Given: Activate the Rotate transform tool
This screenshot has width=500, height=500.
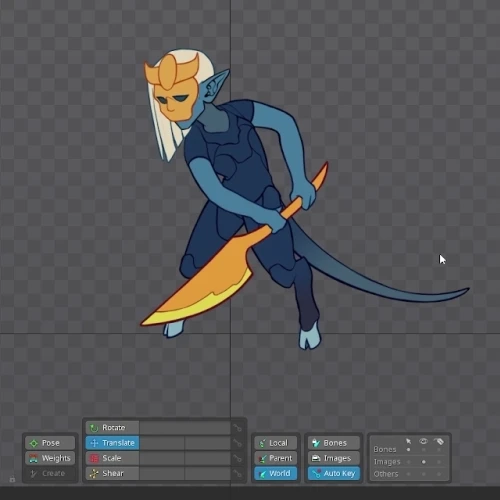Looking at the screenshot, I should pos(112,428).
